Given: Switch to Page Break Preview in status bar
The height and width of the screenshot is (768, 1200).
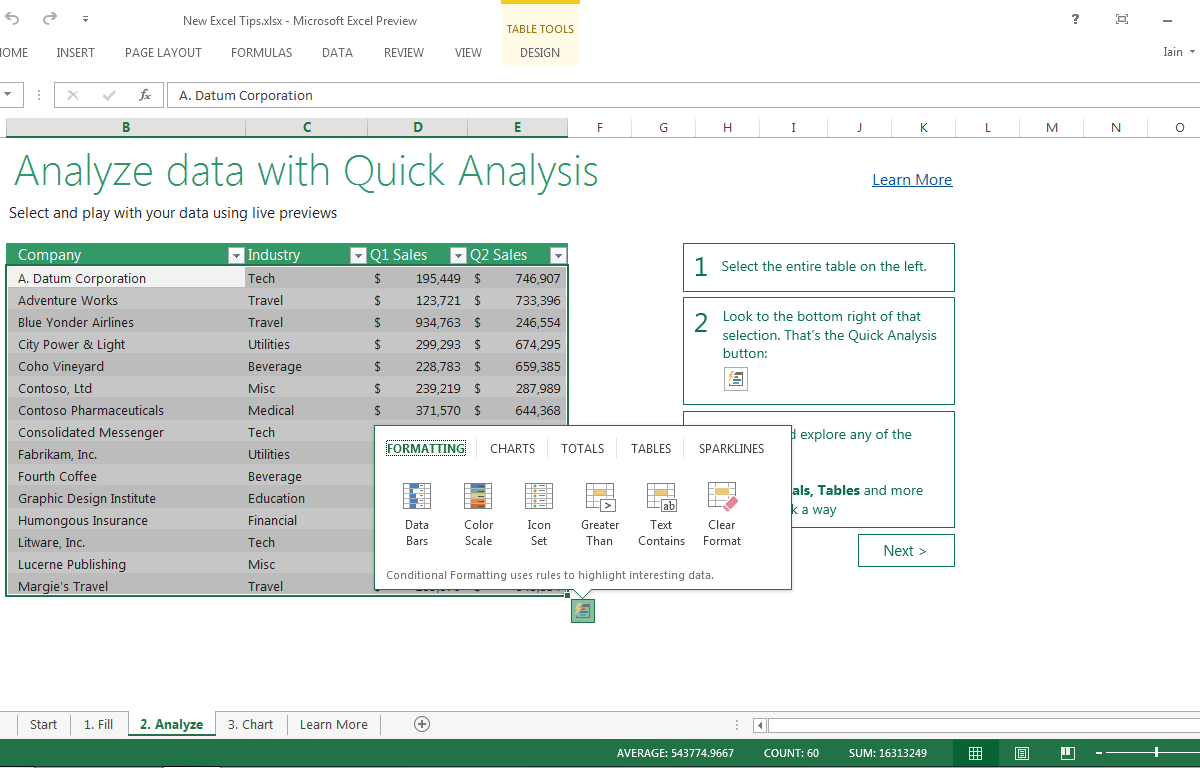Looking at the screenshot, I should pos(1068,753).
